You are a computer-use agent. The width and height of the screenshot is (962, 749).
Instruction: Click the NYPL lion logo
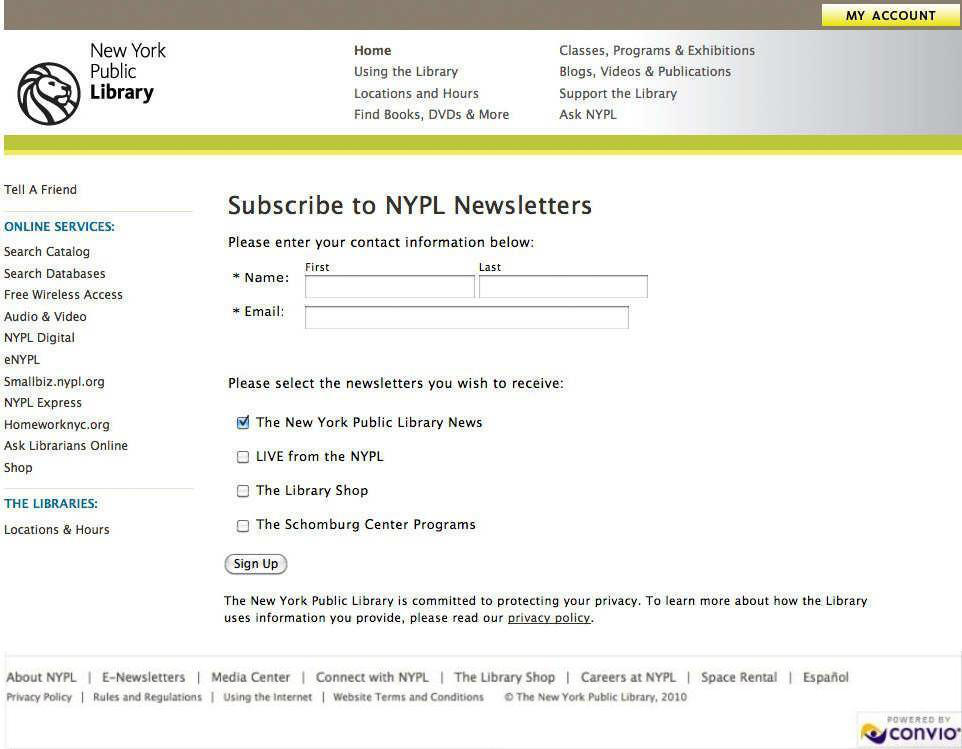pyautogui.click(x=48, y=93)
